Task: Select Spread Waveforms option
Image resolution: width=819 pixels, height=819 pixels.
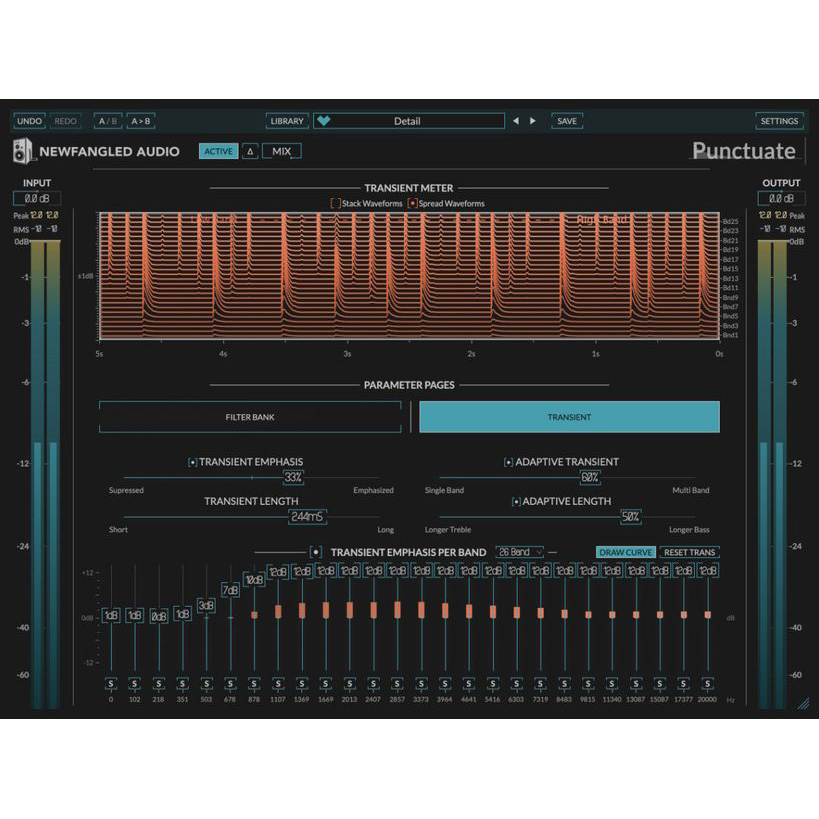Action: point(412,203)
